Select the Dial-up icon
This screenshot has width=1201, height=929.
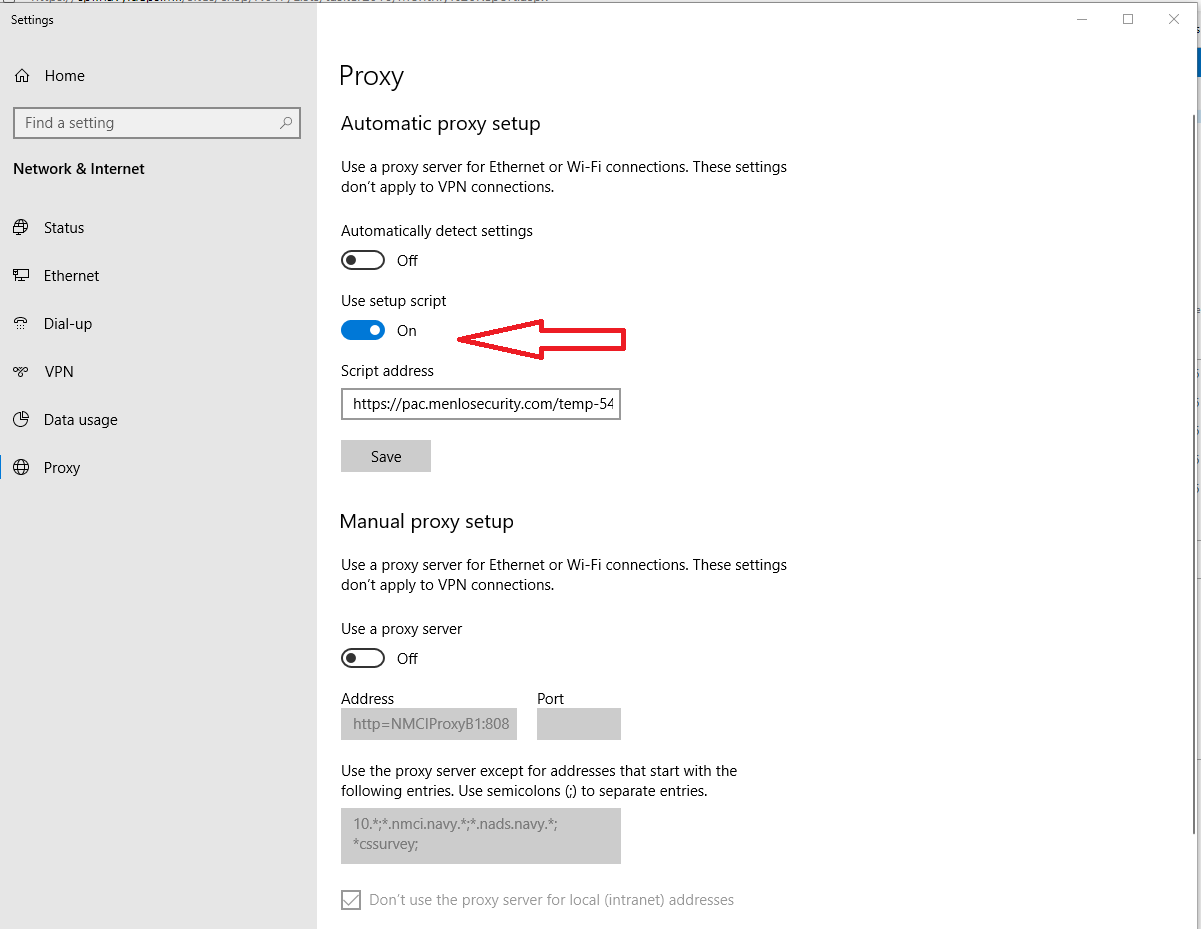point(21,324)
